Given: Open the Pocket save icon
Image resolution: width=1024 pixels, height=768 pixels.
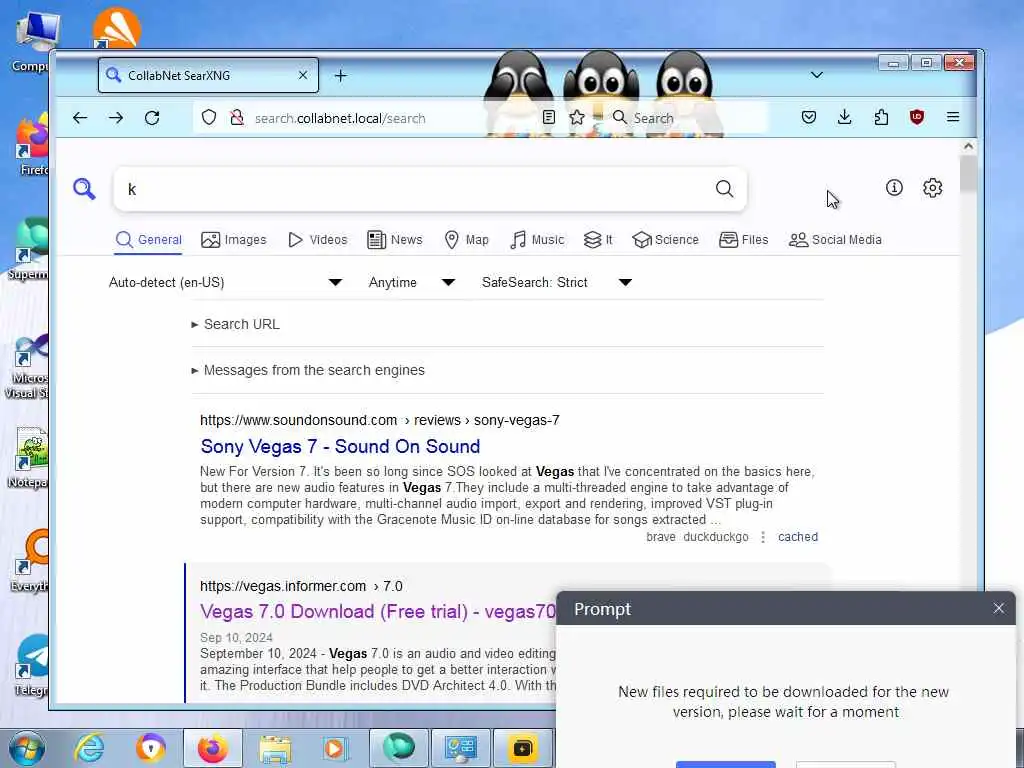Looking at the screenshot, I should pos(808,118).
